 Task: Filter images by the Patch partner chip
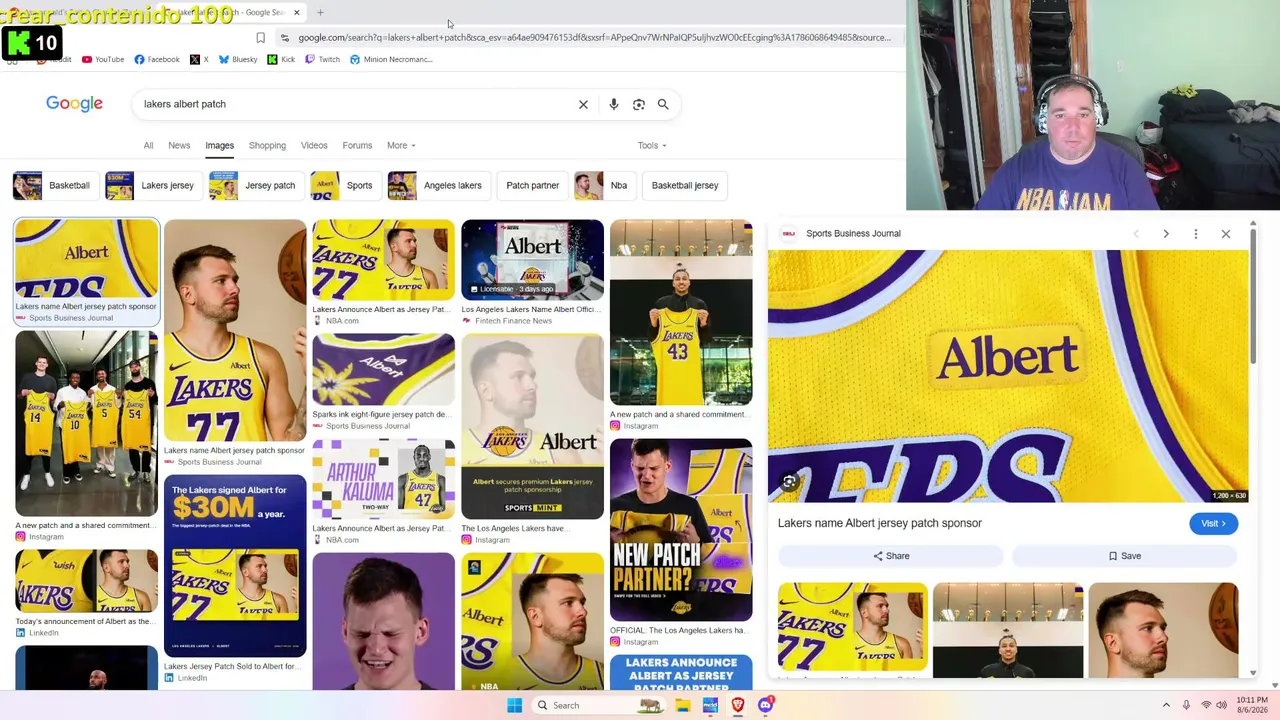point(533,185)
